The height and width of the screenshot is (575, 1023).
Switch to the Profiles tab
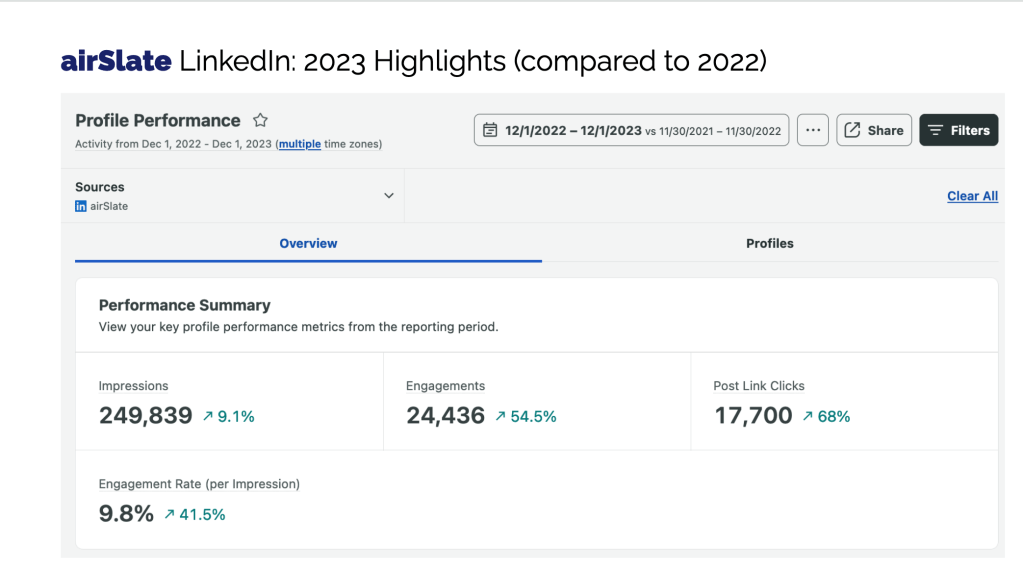769,243
